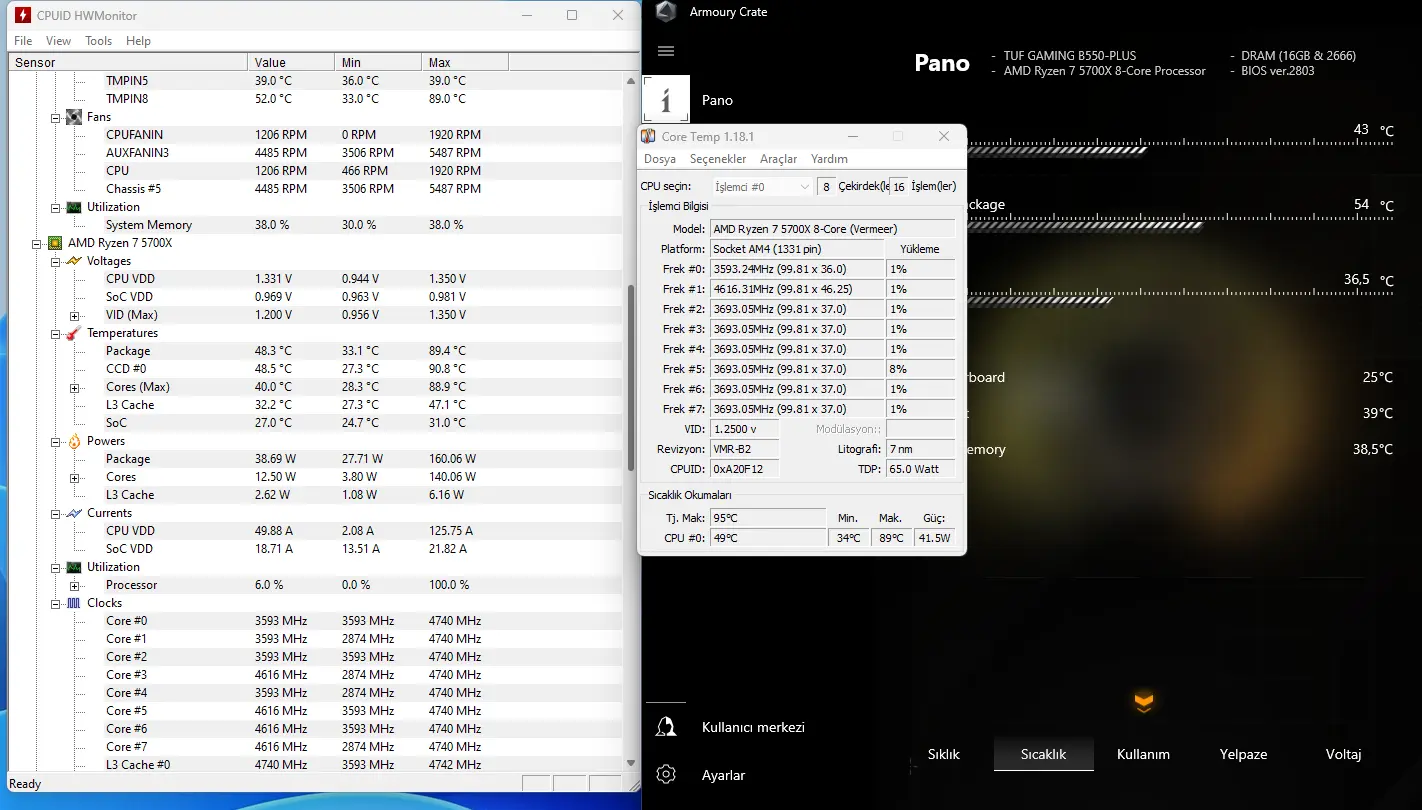Expand the Cores power row
The height and width of the screenshot is (810, 1422).
pos(74,477)
